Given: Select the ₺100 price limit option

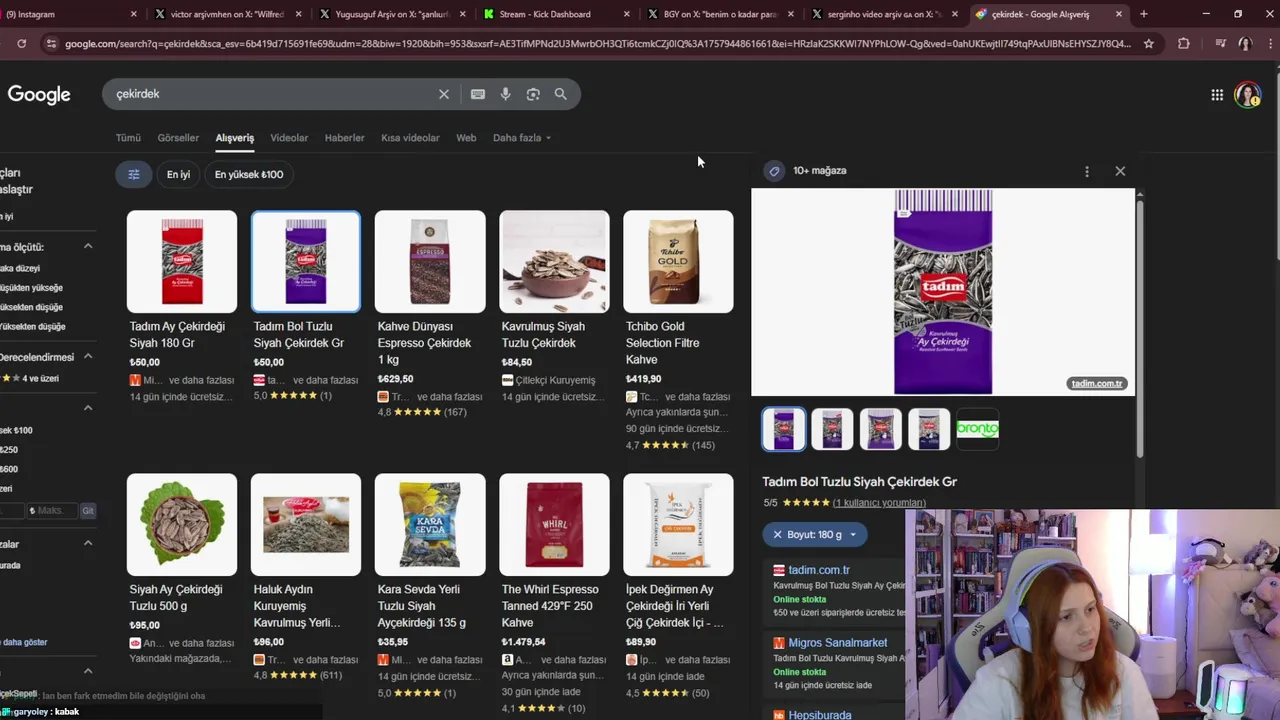Looking at the screenshot, I should tap(16, 430).
